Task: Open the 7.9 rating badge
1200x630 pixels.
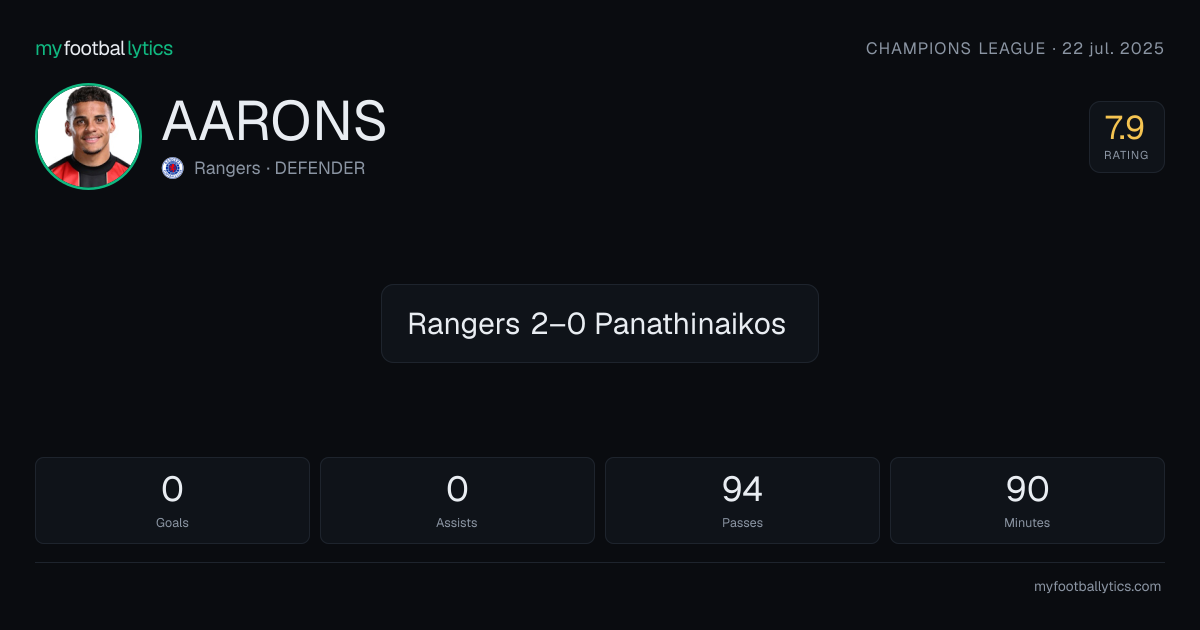Action: click(1126, 137)
